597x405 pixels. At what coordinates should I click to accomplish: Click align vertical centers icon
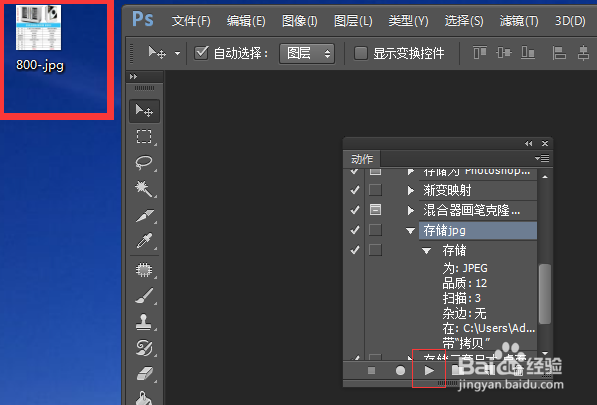[x=504, y=53]
